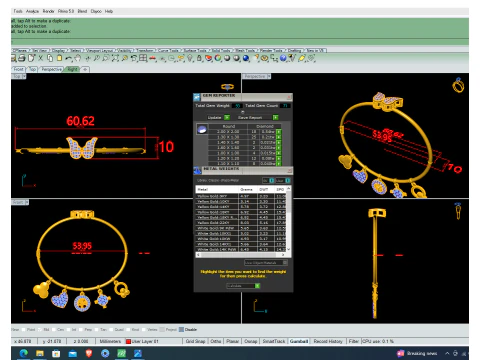Click the Filter box in status bar
The image size is (480, 360).
click(x=354, y=341)
